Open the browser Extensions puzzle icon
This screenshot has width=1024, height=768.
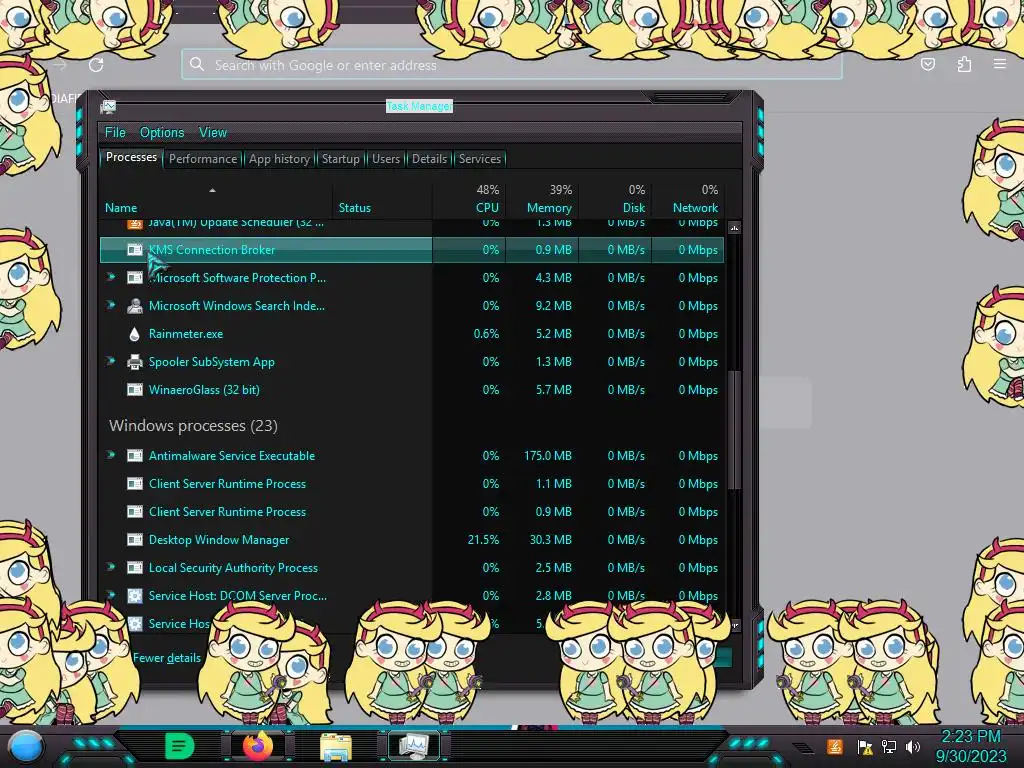click(964, 64)
